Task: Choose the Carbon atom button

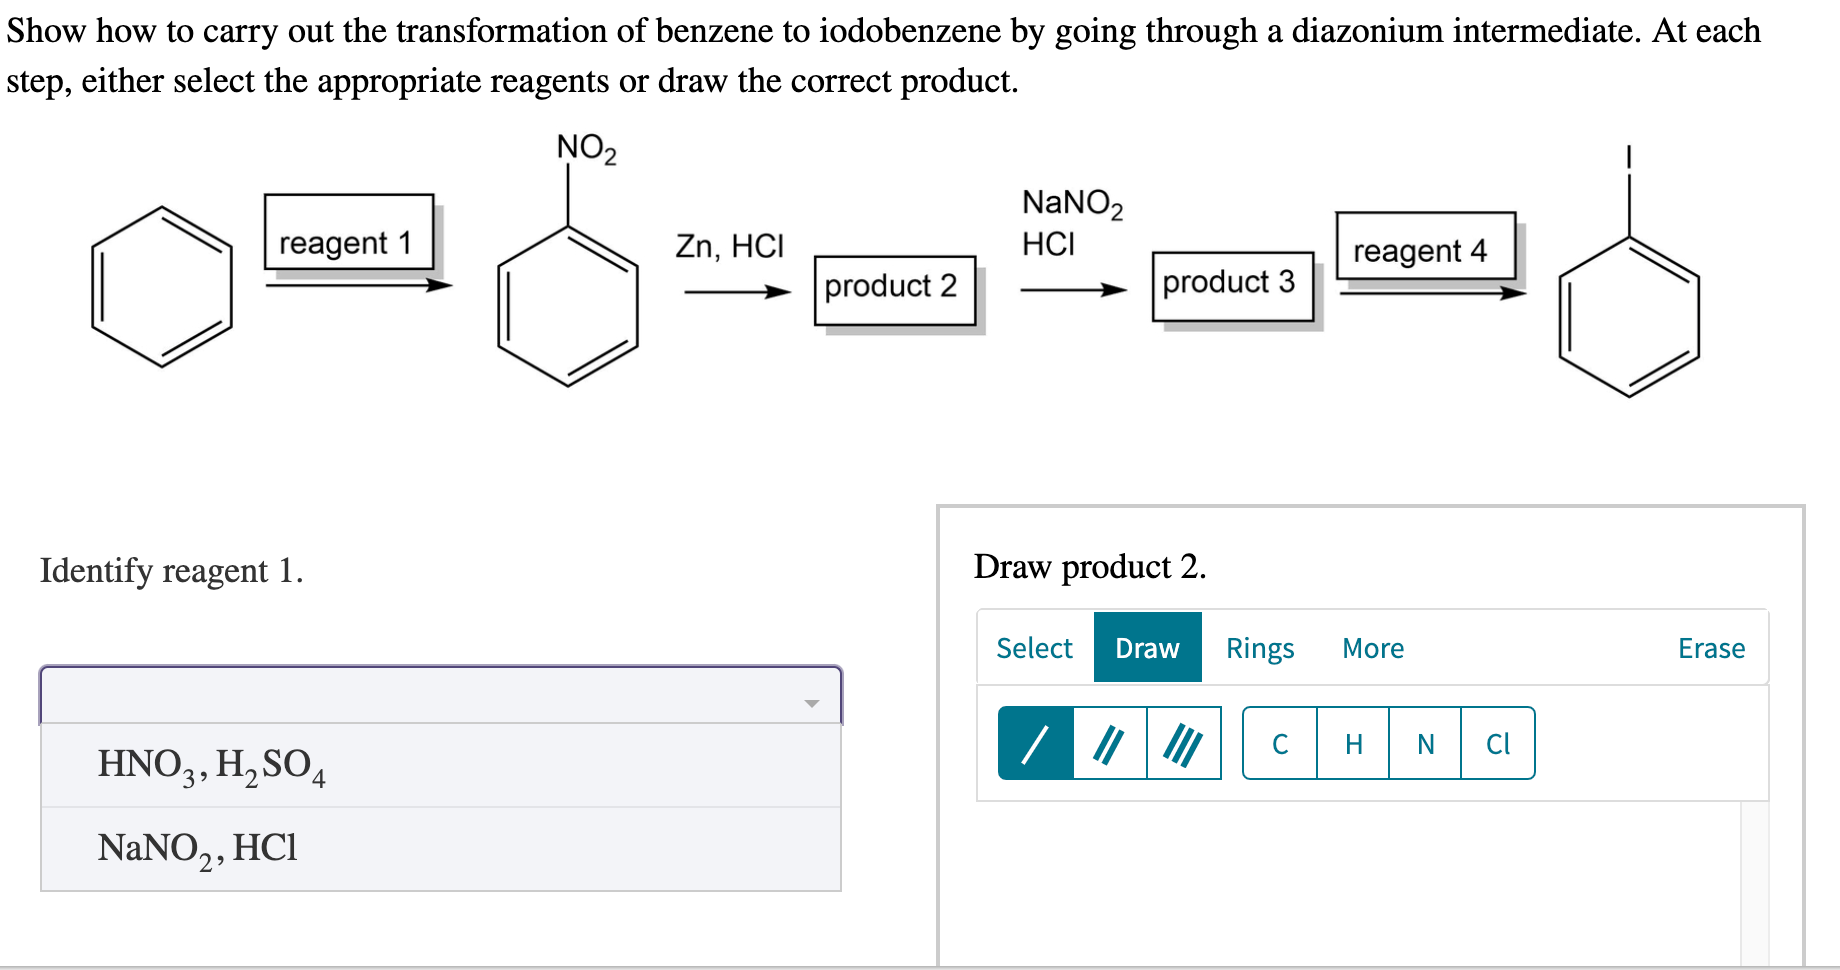Action: [1281, 744]
